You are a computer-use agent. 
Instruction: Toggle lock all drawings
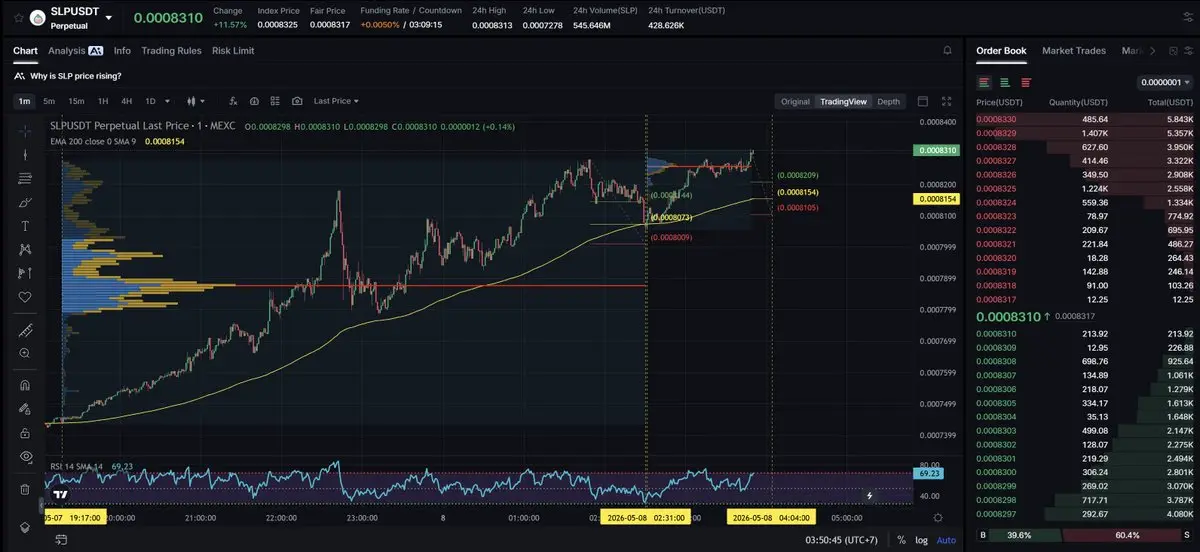25,433
